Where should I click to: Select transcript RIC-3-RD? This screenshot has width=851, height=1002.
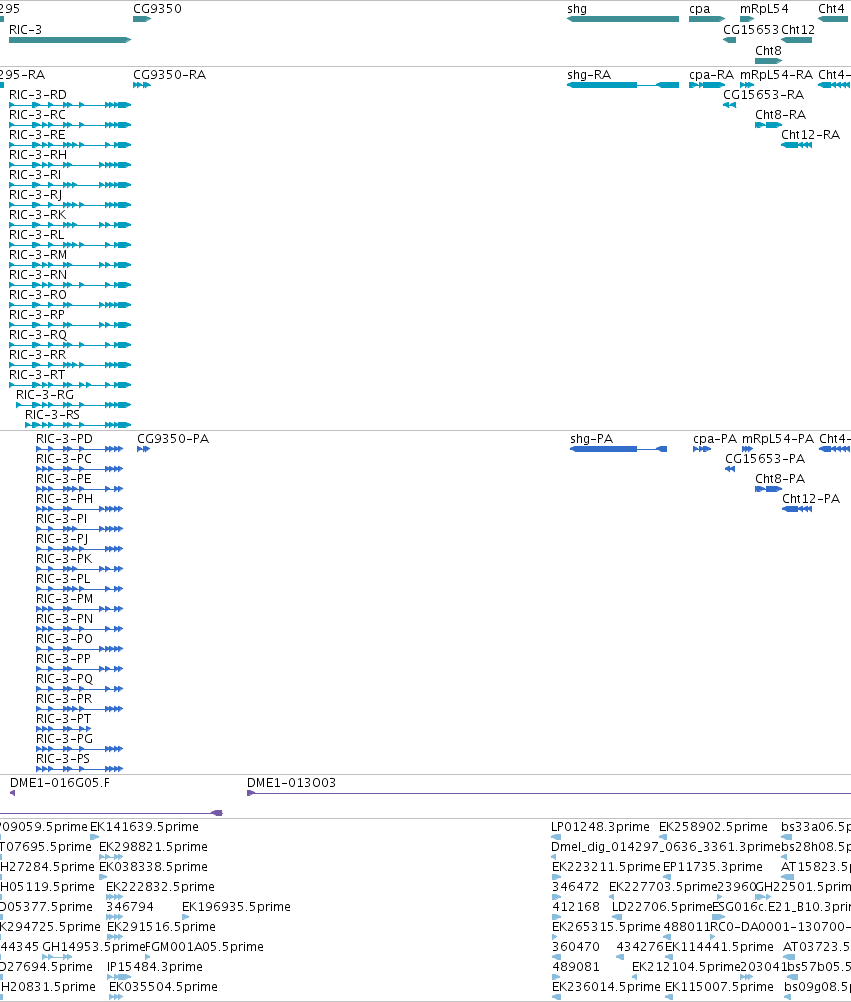pos(70,105)
